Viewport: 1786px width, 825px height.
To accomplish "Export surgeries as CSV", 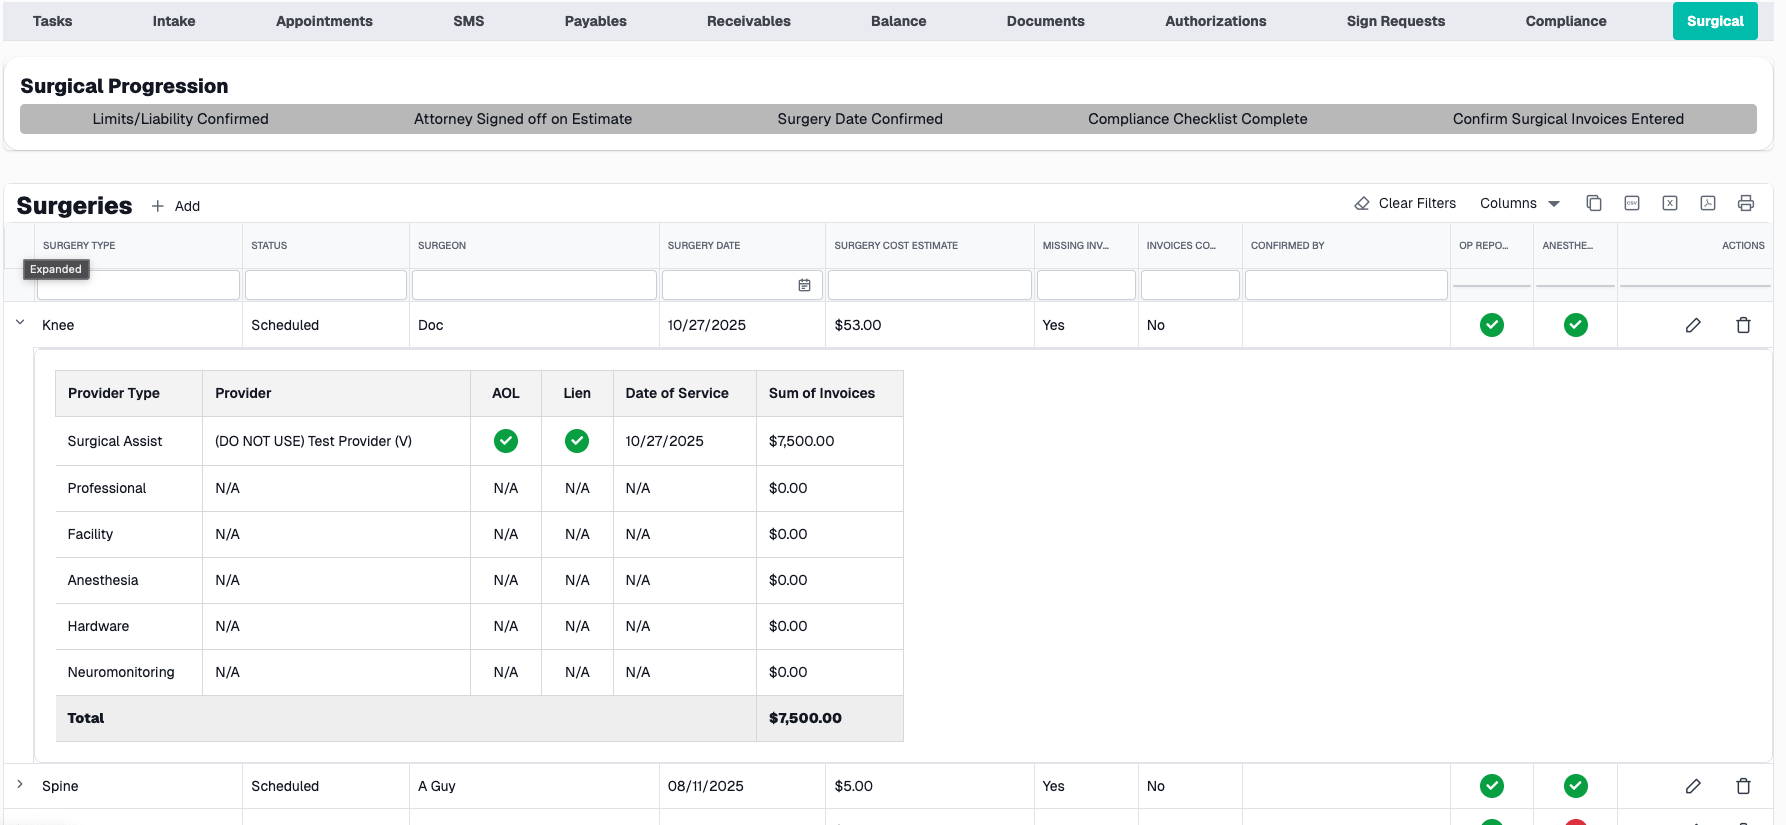I will 1632,203.
